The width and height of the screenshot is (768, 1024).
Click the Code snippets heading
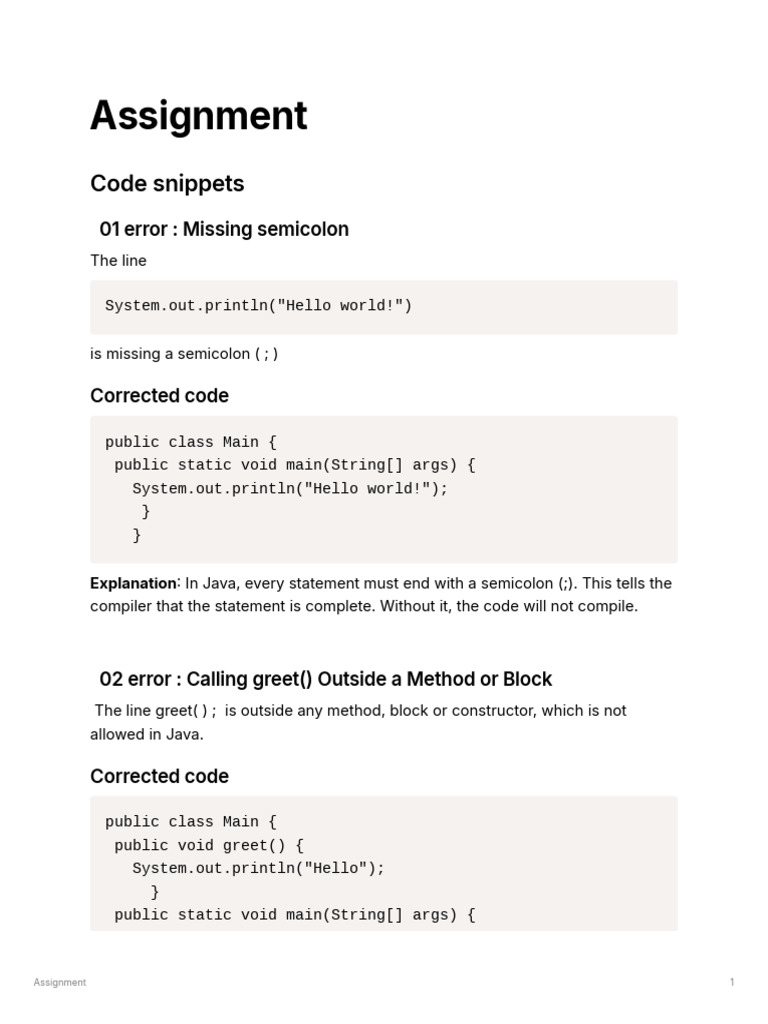pos(167,184)
